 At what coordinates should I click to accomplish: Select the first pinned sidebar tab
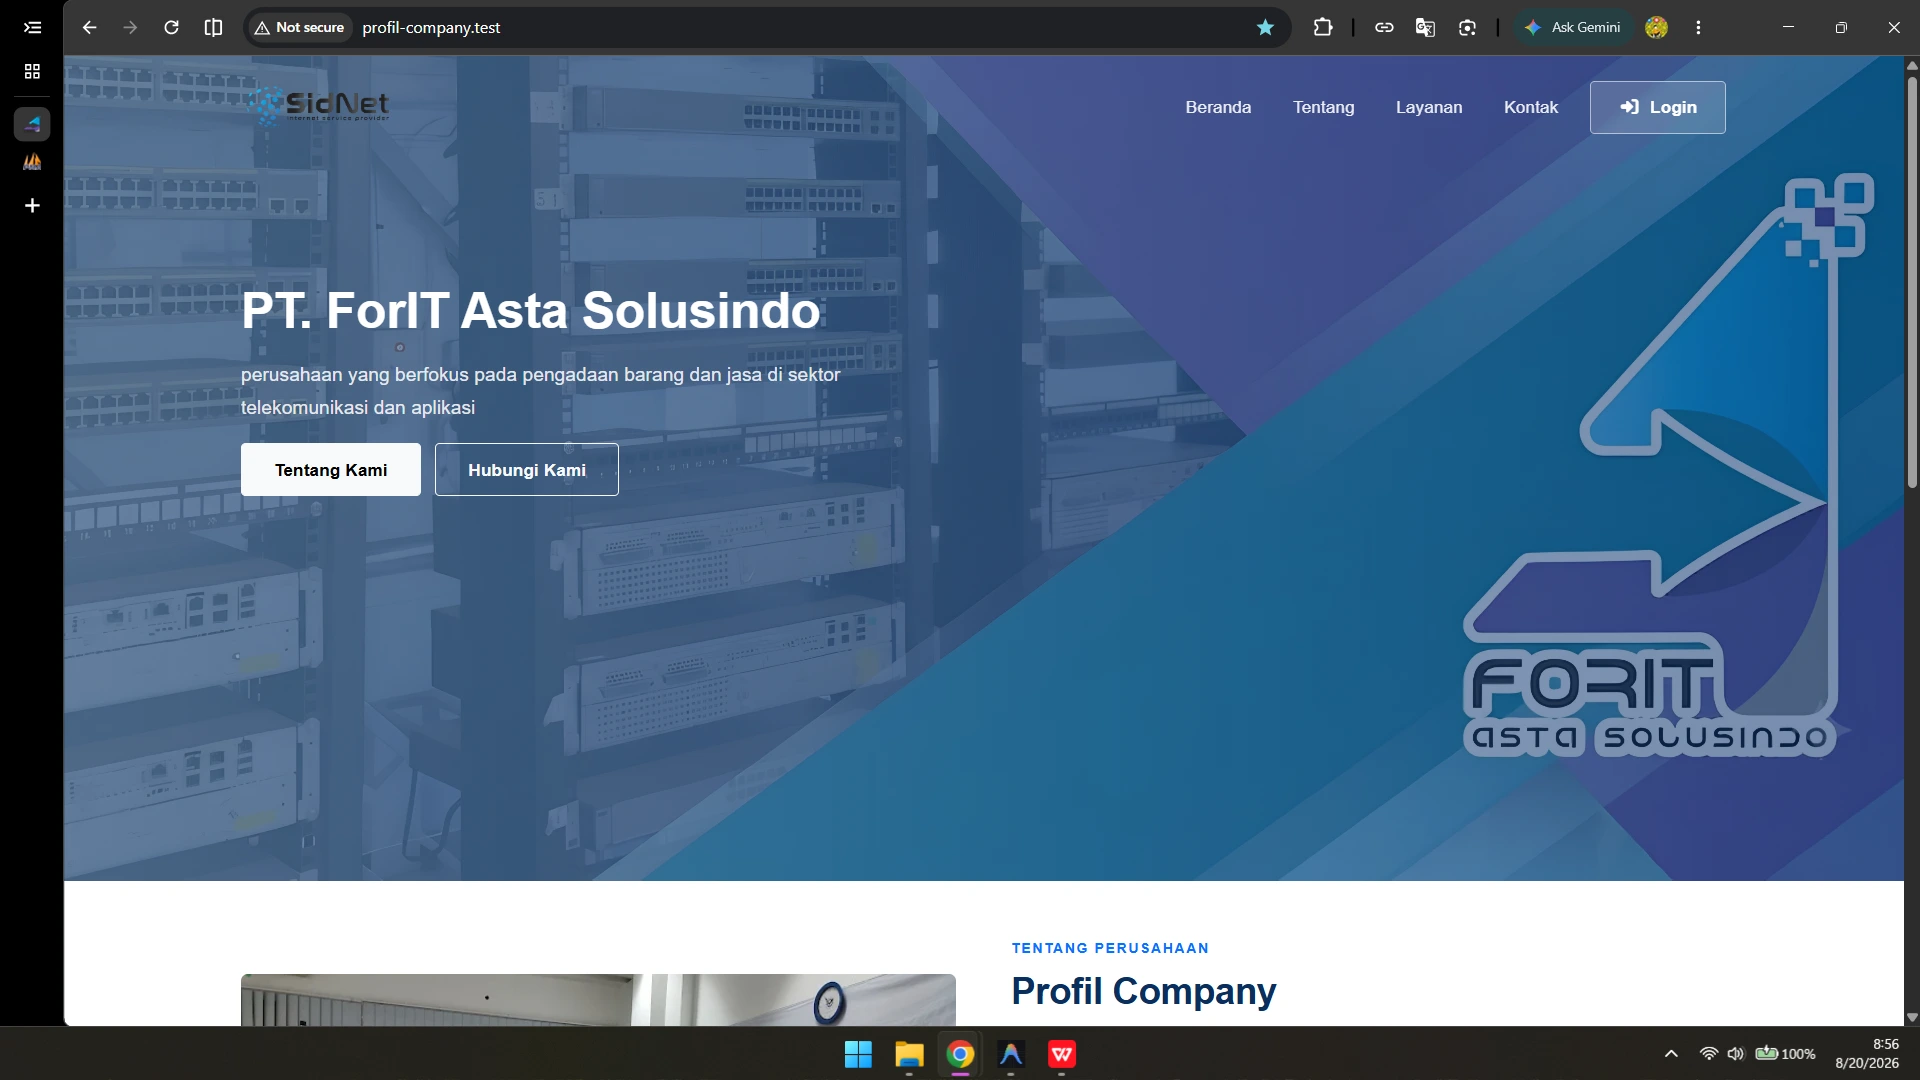pyautogui.click(x=32, y=124)
